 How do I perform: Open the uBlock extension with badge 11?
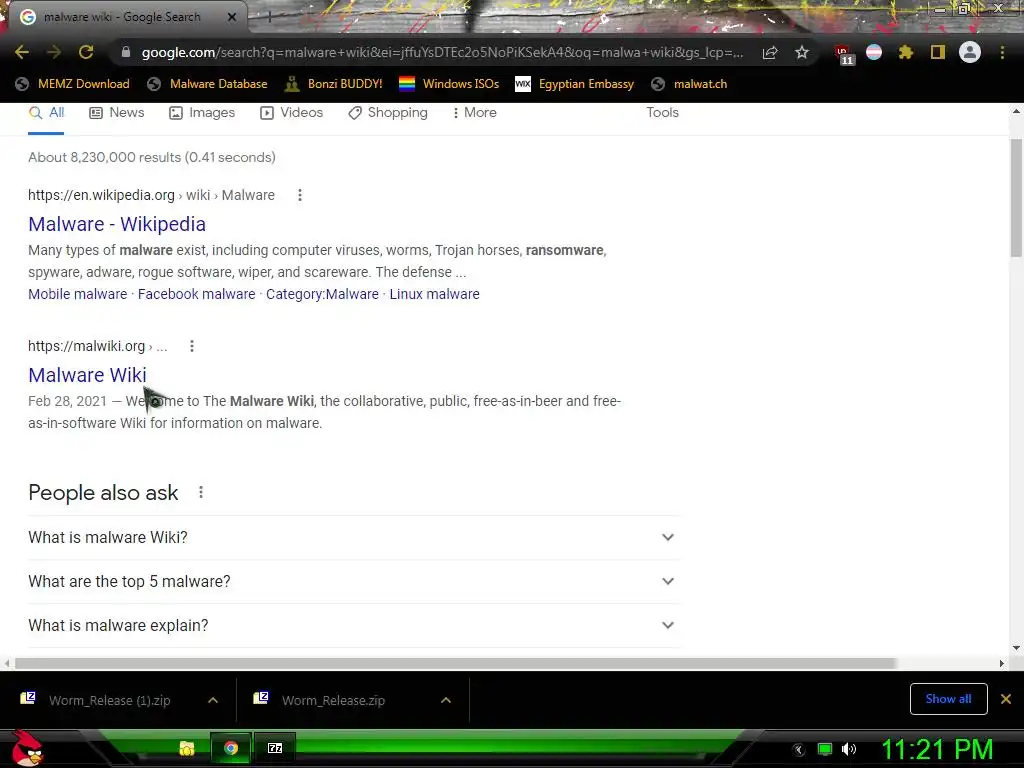coord(844,55)
